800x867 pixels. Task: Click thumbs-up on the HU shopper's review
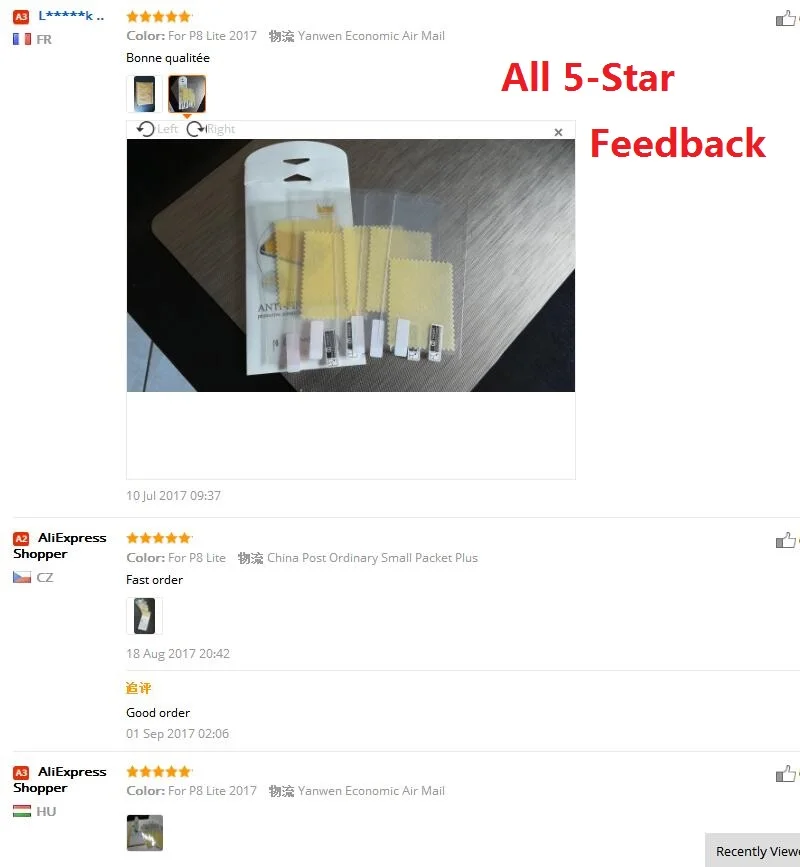[786, 774]
